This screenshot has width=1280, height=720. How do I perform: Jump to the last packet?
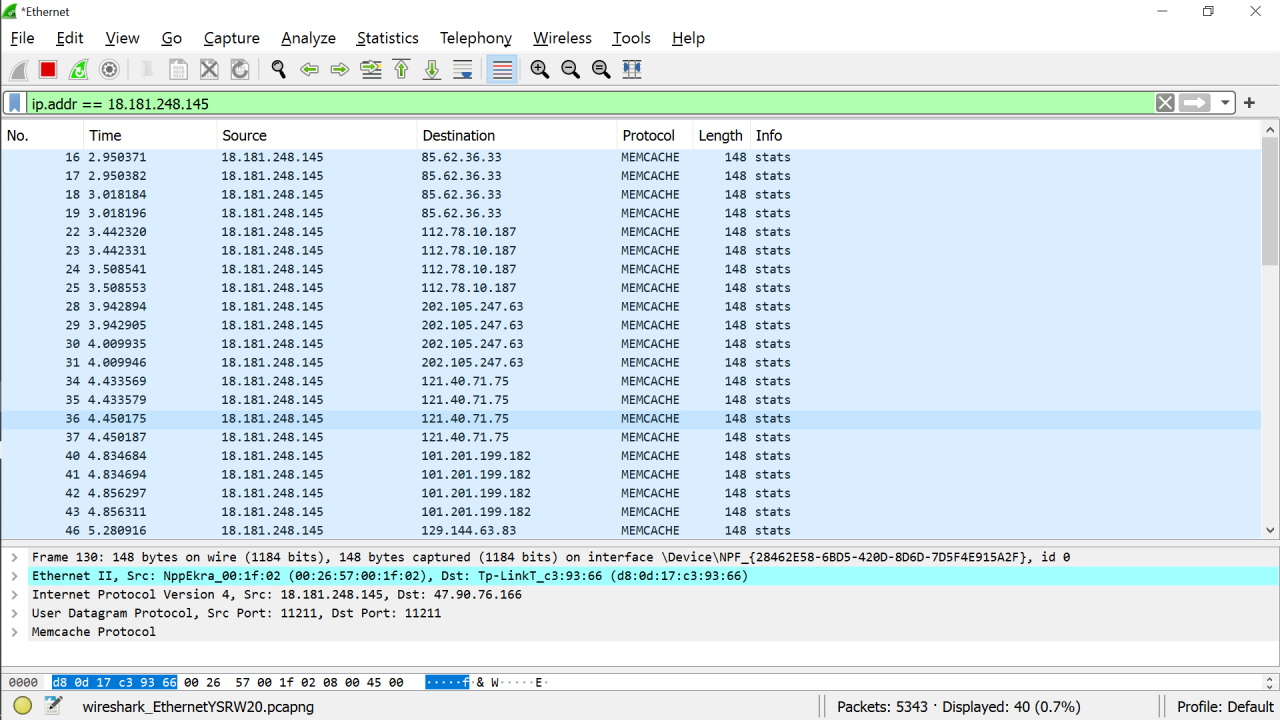tap(432, 70)
